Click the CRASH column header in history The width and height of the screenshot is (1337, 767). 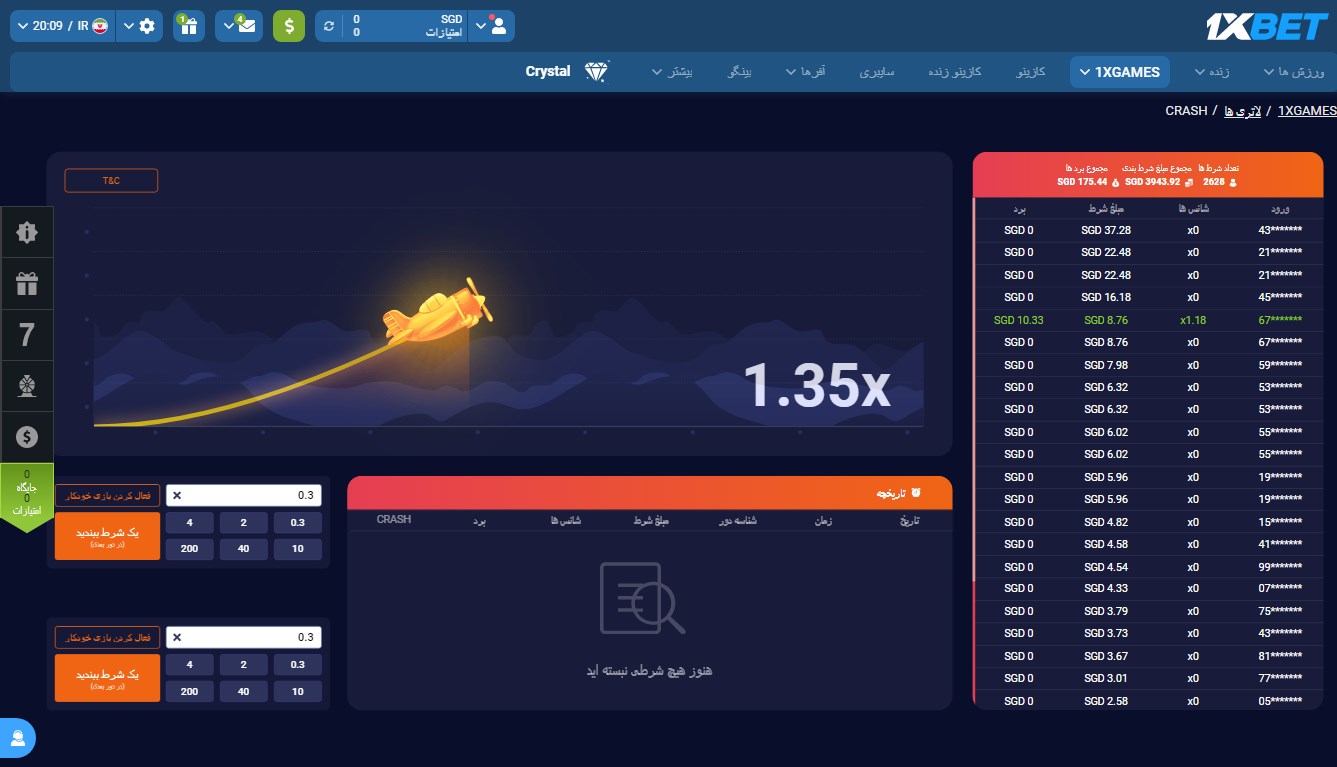(x=394, y=520)
